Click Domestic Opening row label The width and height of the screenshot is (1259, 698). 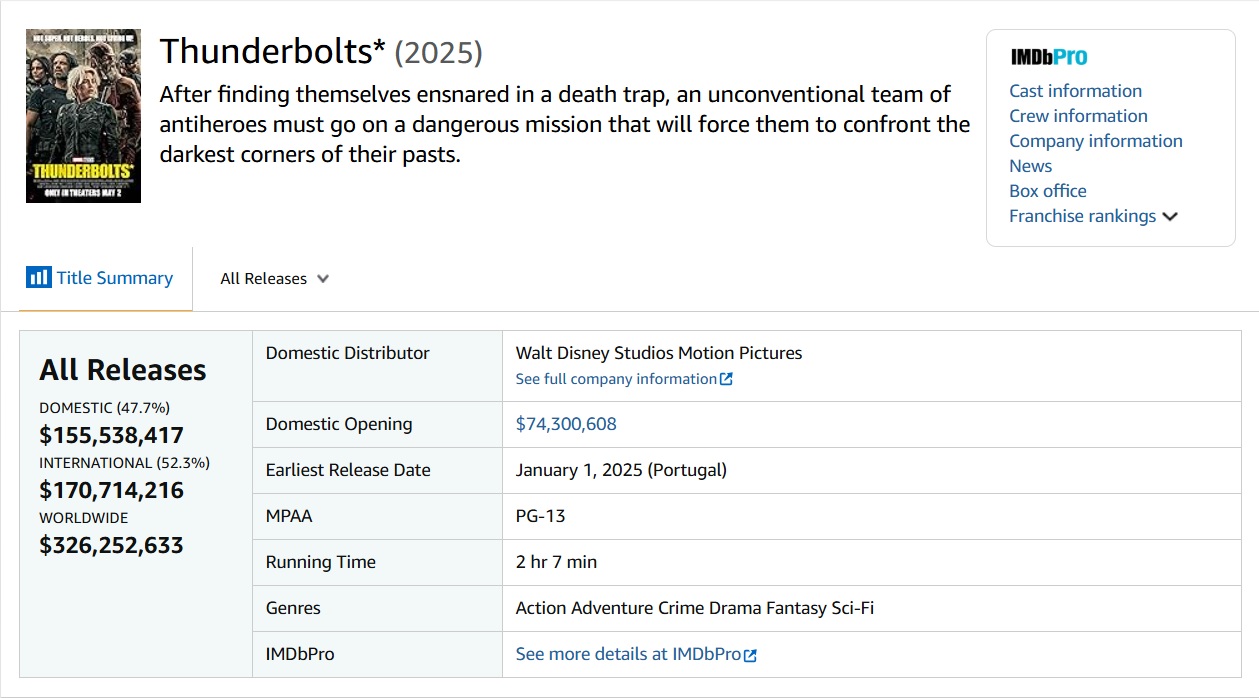pyautogui.click(x=339, y=424)
